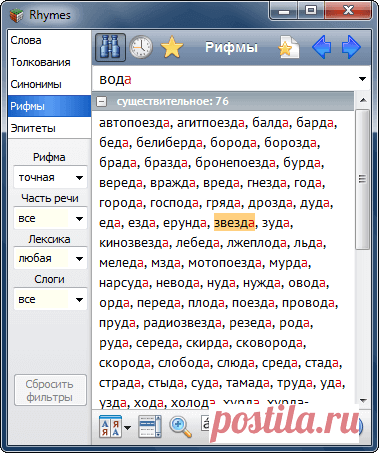Viewport: 379px width, 453px height.
Task: Select the Рифмы section
Action: click(x=49, y=106)
